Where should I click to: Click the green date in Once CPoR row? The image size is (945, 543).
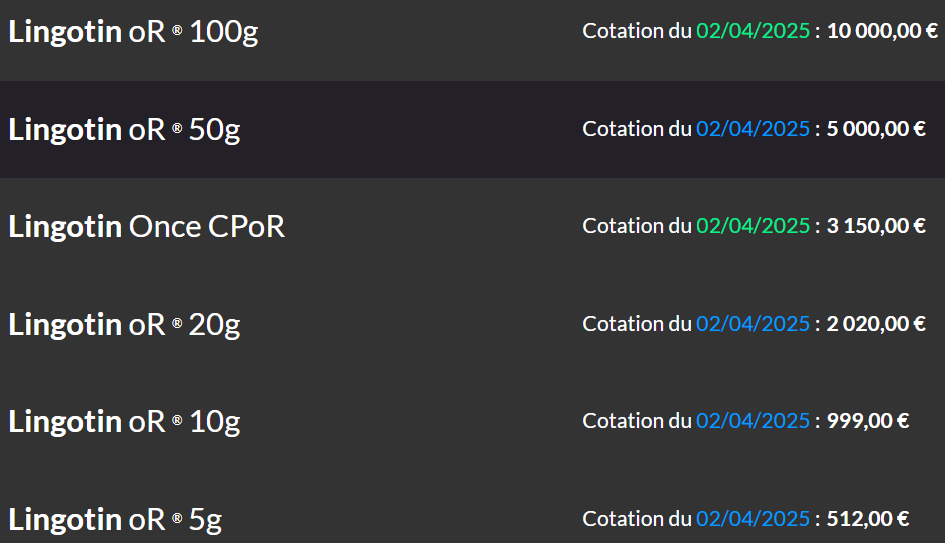tap(753, 226)
